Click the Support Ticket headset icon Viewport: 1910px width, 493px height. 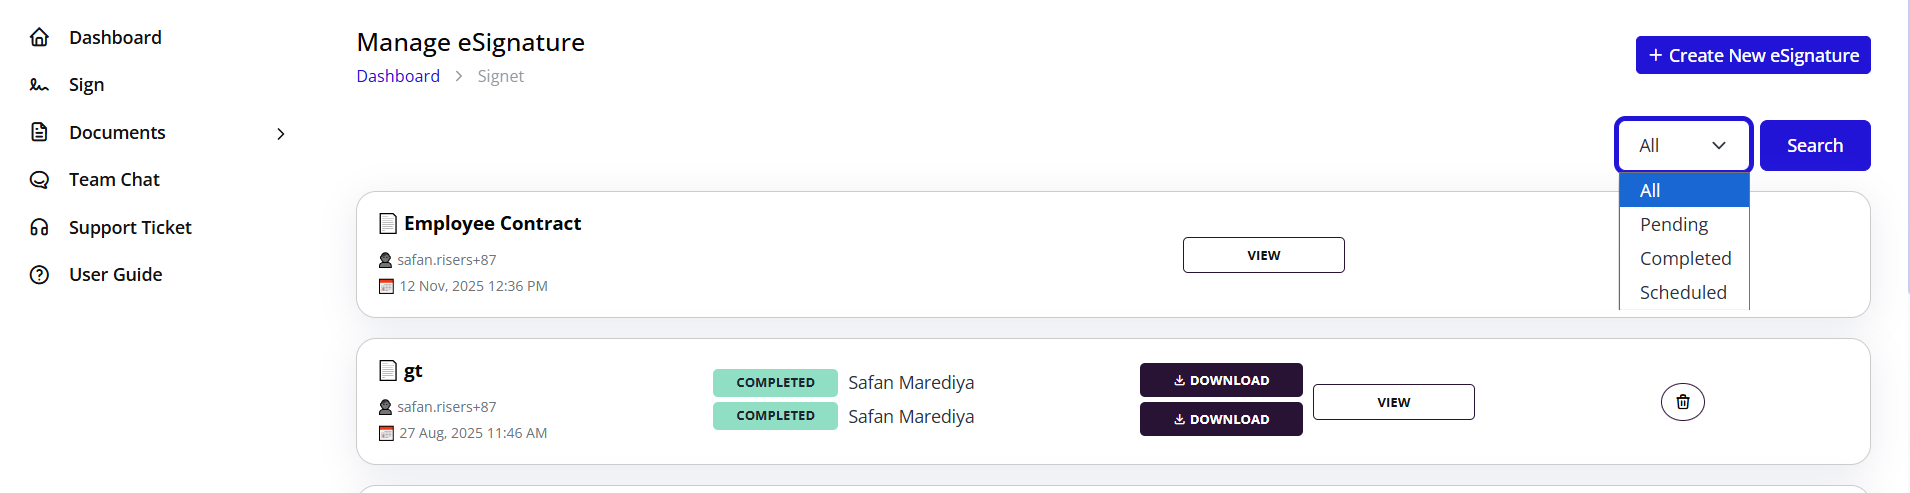click(39, 227)
